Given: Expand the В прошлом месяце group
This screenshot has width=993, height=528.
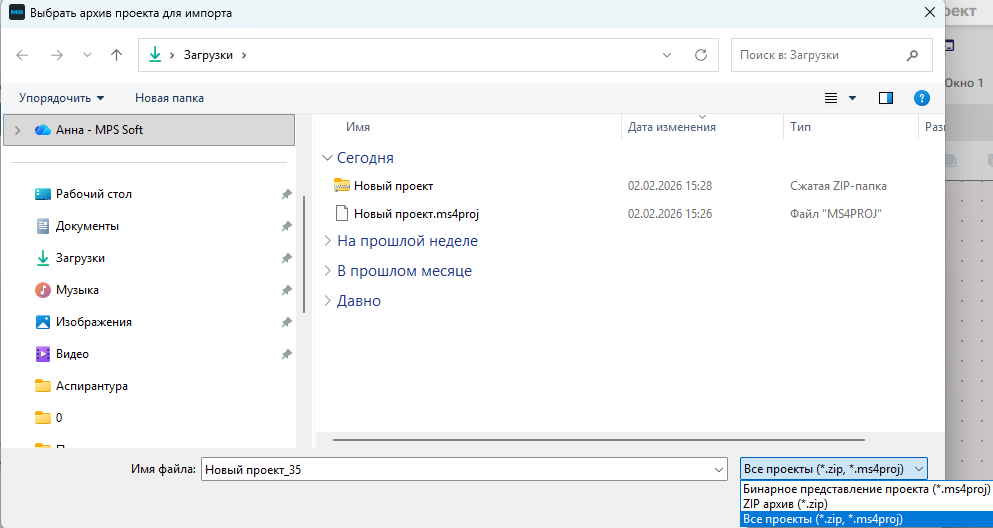Looking at the screenshot, I should (327, 271).
